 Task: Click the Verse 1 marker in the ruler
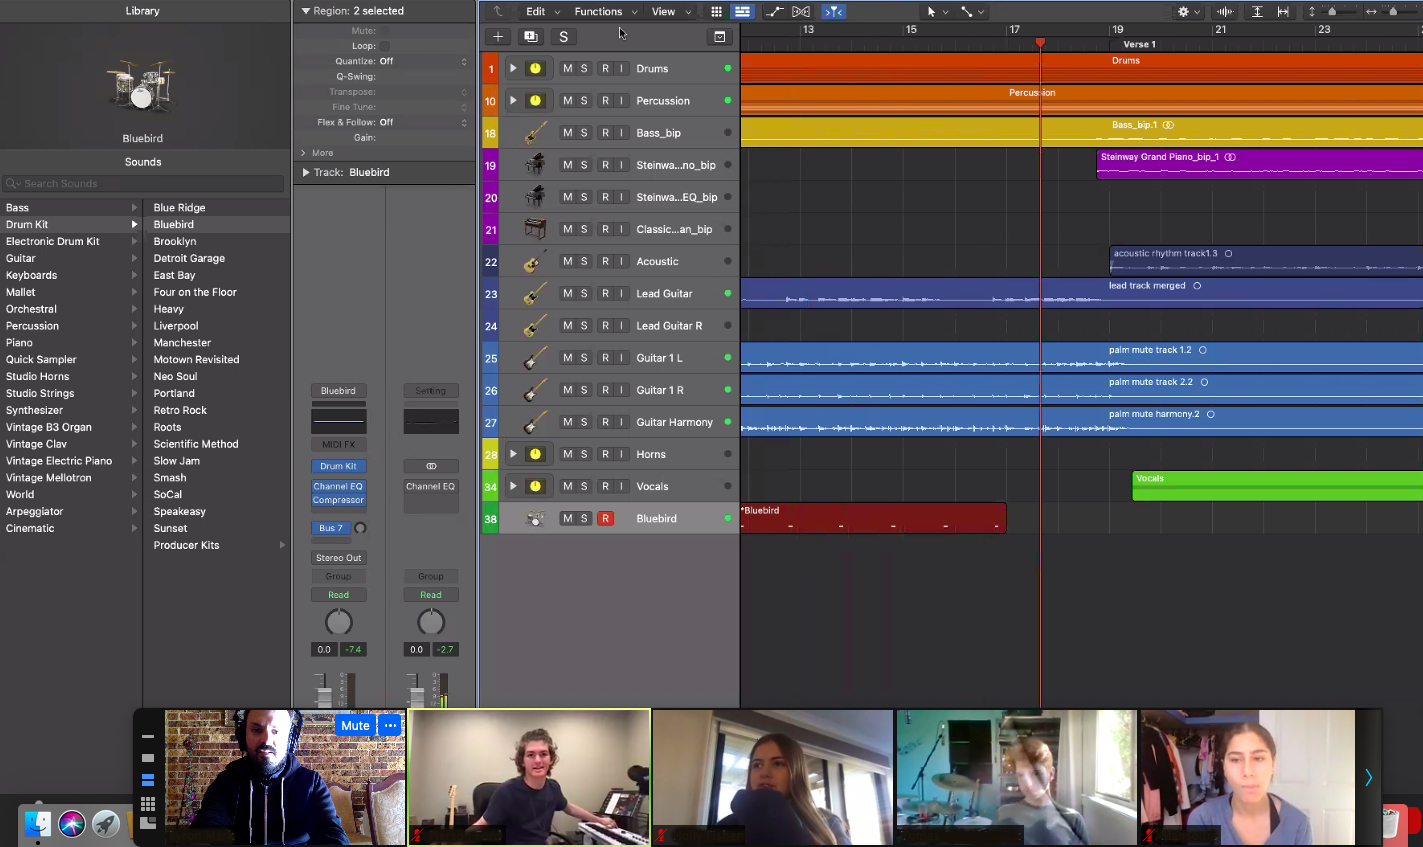[x=1139, y=44]
